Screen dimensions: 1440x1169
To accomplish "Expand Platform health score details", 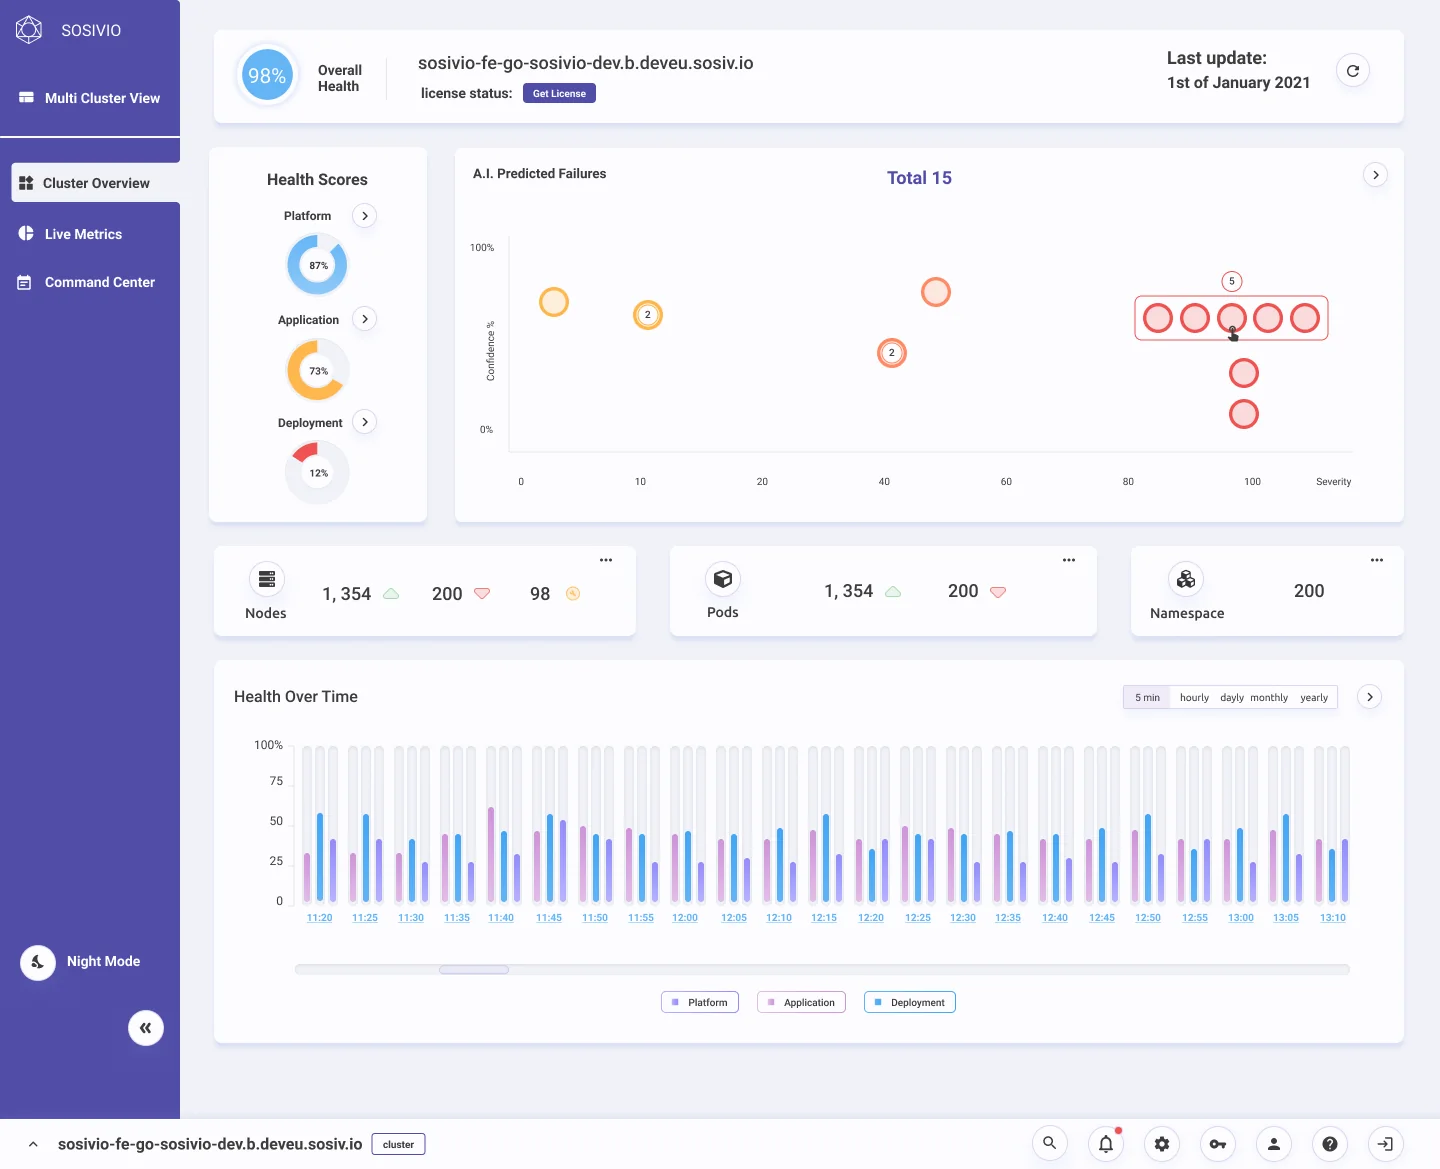I will (365, 216).
